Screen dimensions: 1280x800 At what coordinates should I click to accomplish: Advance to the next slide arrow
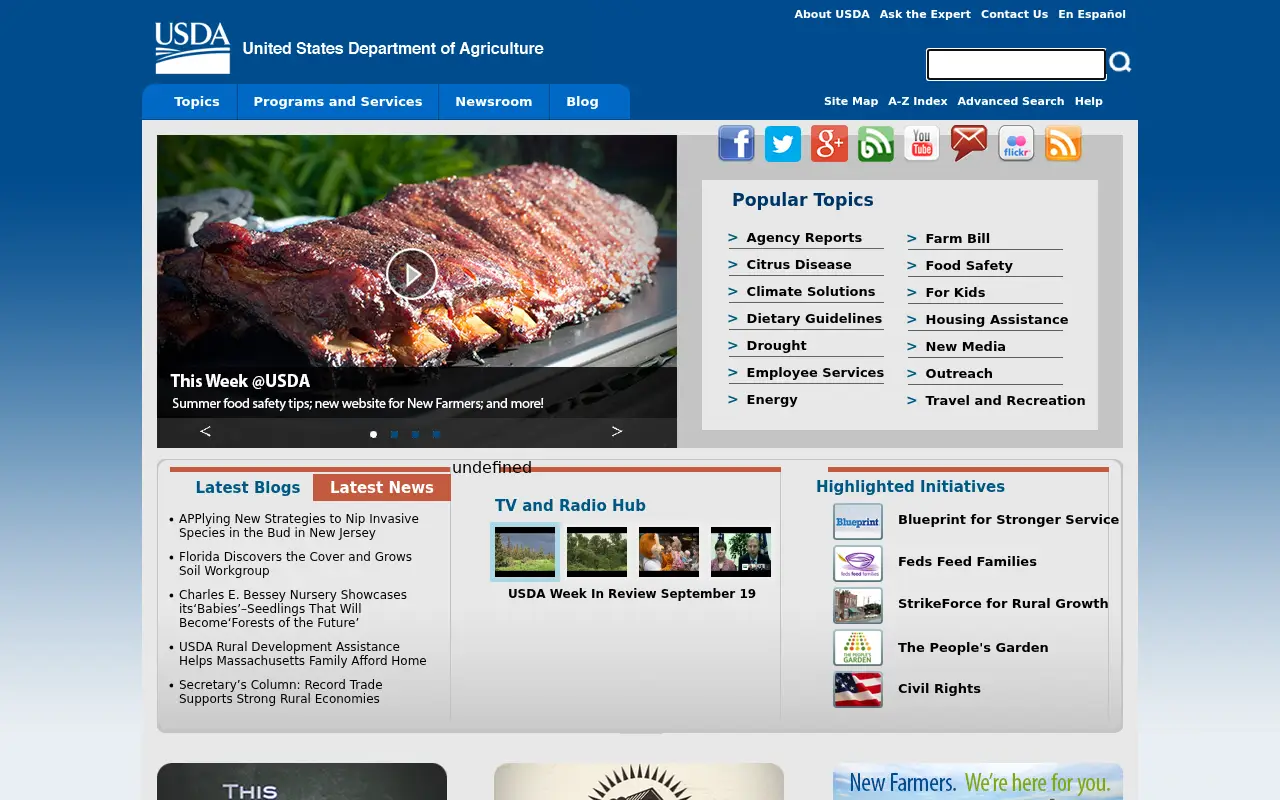pyautogui.click(x=617, y=431)
